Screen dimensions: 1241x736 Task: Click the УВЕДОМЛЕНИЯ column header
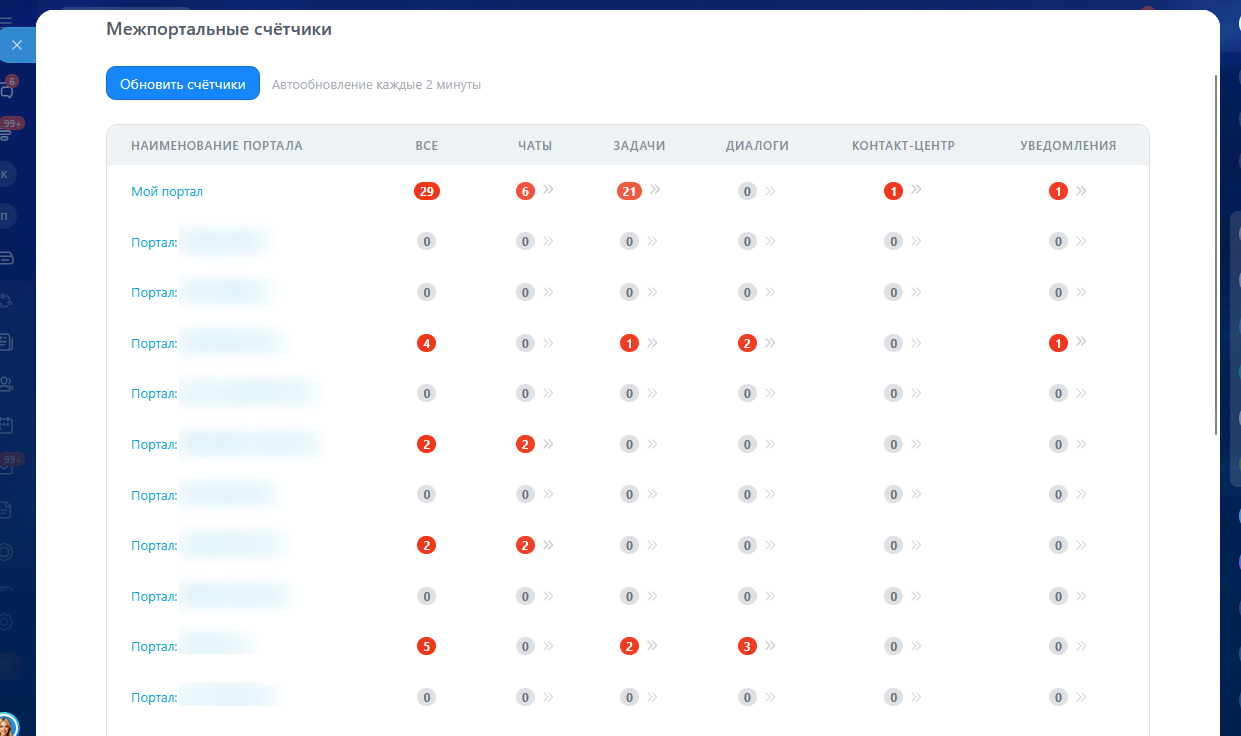pyautogui.click(x=1068, y=145)
